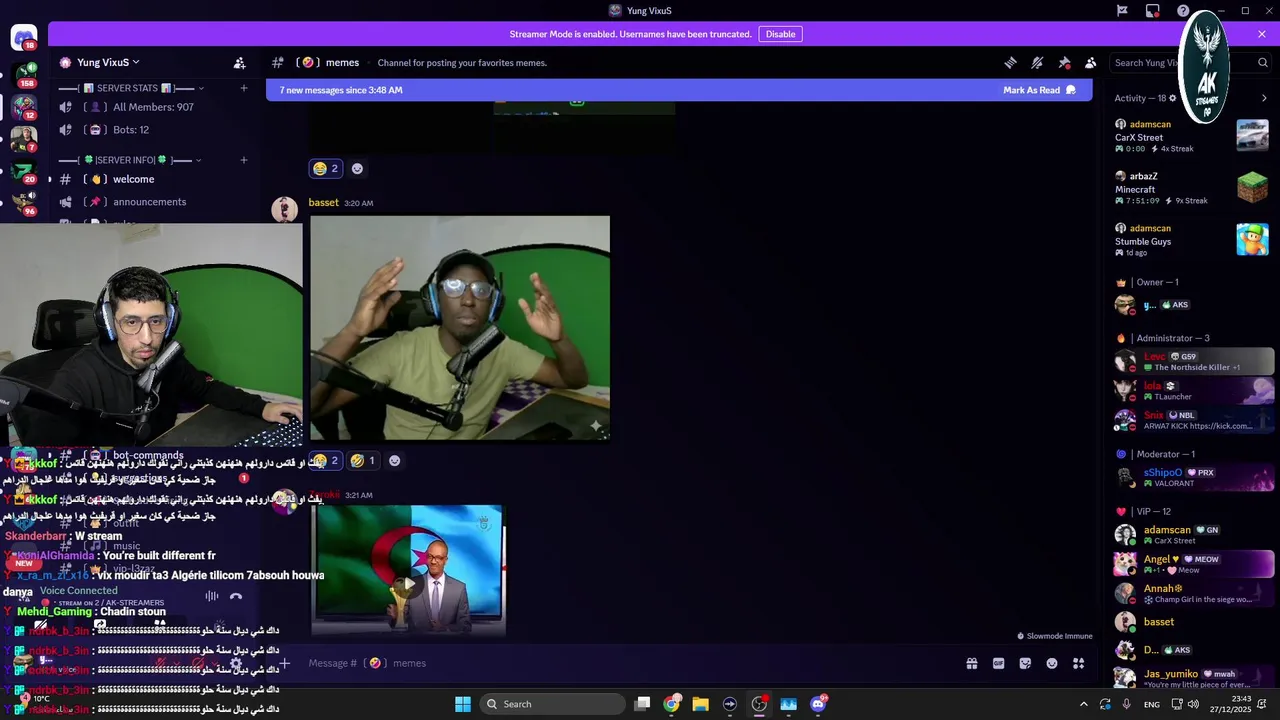The image size is (1280, 720).
Task: Open Angel member in VIP list
Action: (1194, 564)
